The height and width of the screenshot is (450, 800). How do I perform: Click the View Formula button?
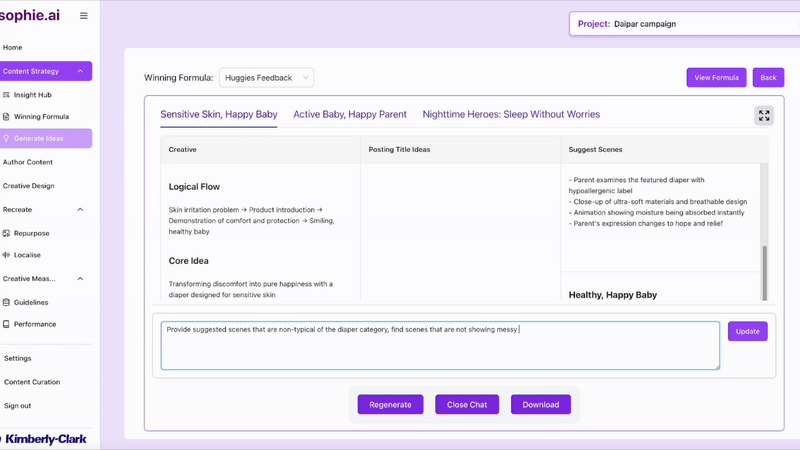[716, 78]
